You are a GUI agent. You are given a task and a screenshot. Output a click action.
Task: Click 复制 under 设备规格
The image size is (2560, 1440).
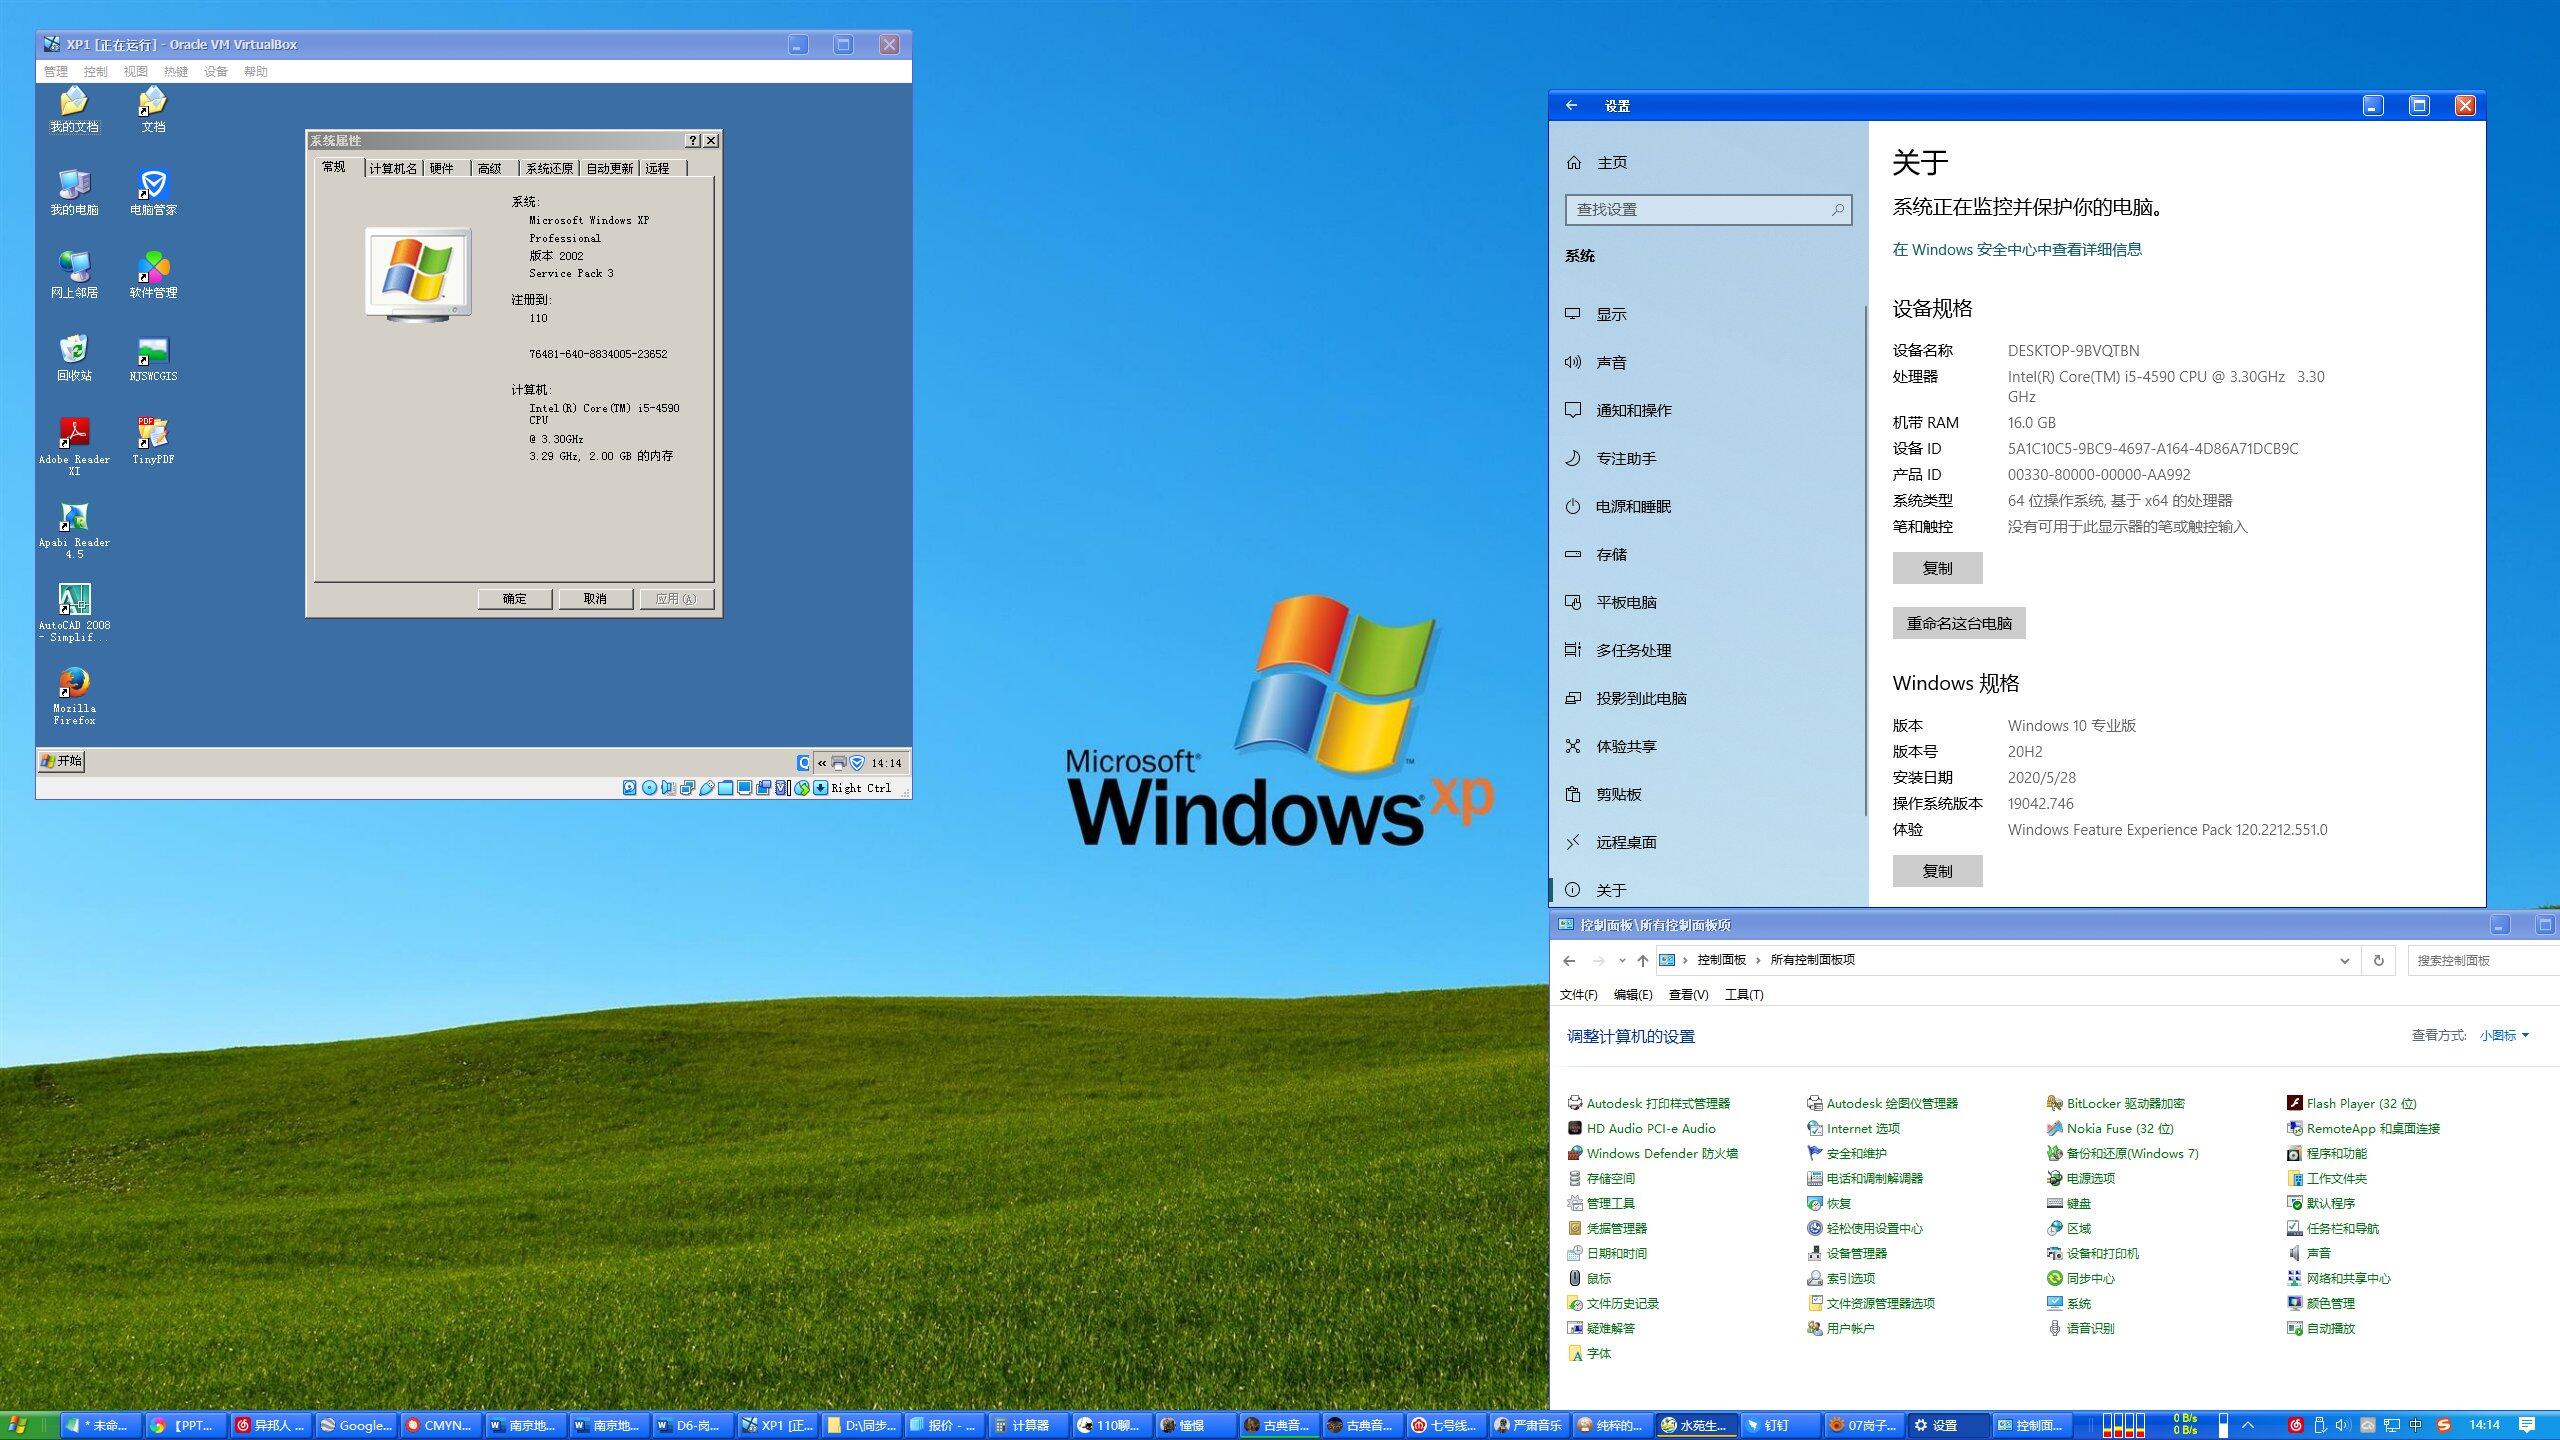1937,568
